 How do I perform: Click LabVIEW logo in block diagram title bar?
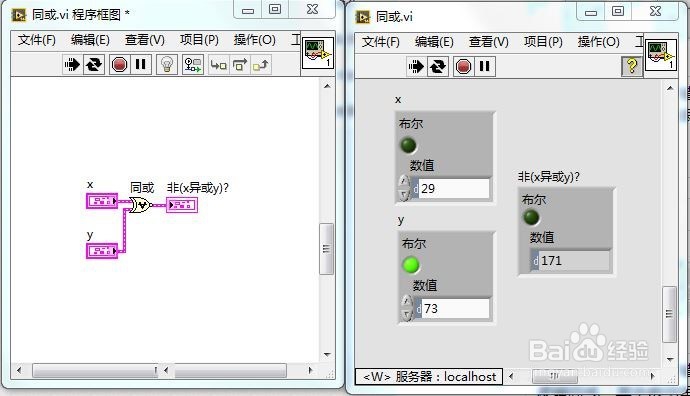(x=18, y=15)
